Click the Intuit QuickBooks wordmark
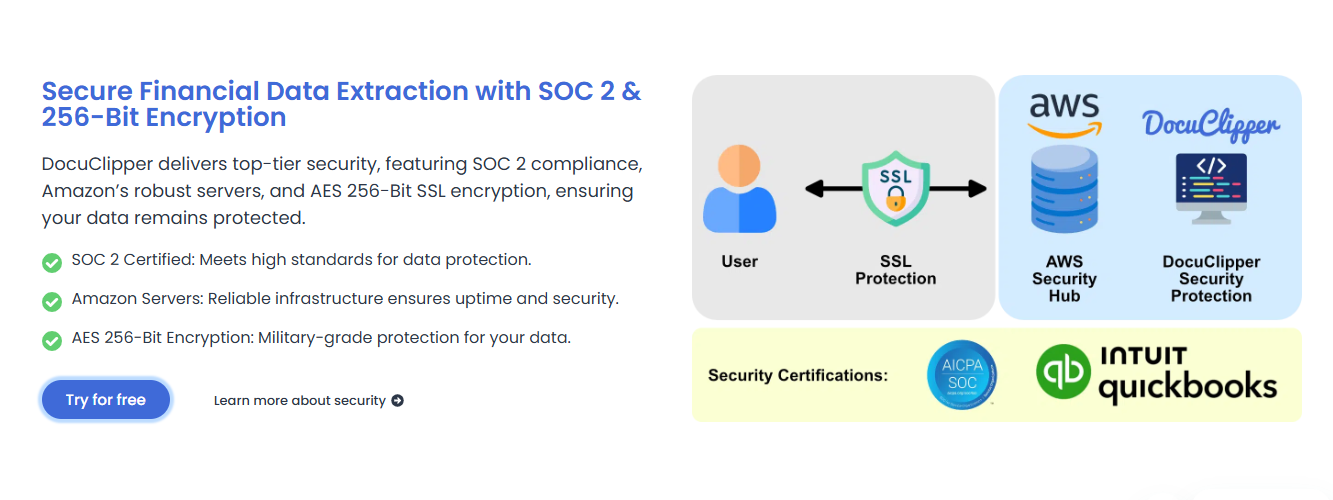Viewport: 1333px width, 500px height. coord(1188,375)
